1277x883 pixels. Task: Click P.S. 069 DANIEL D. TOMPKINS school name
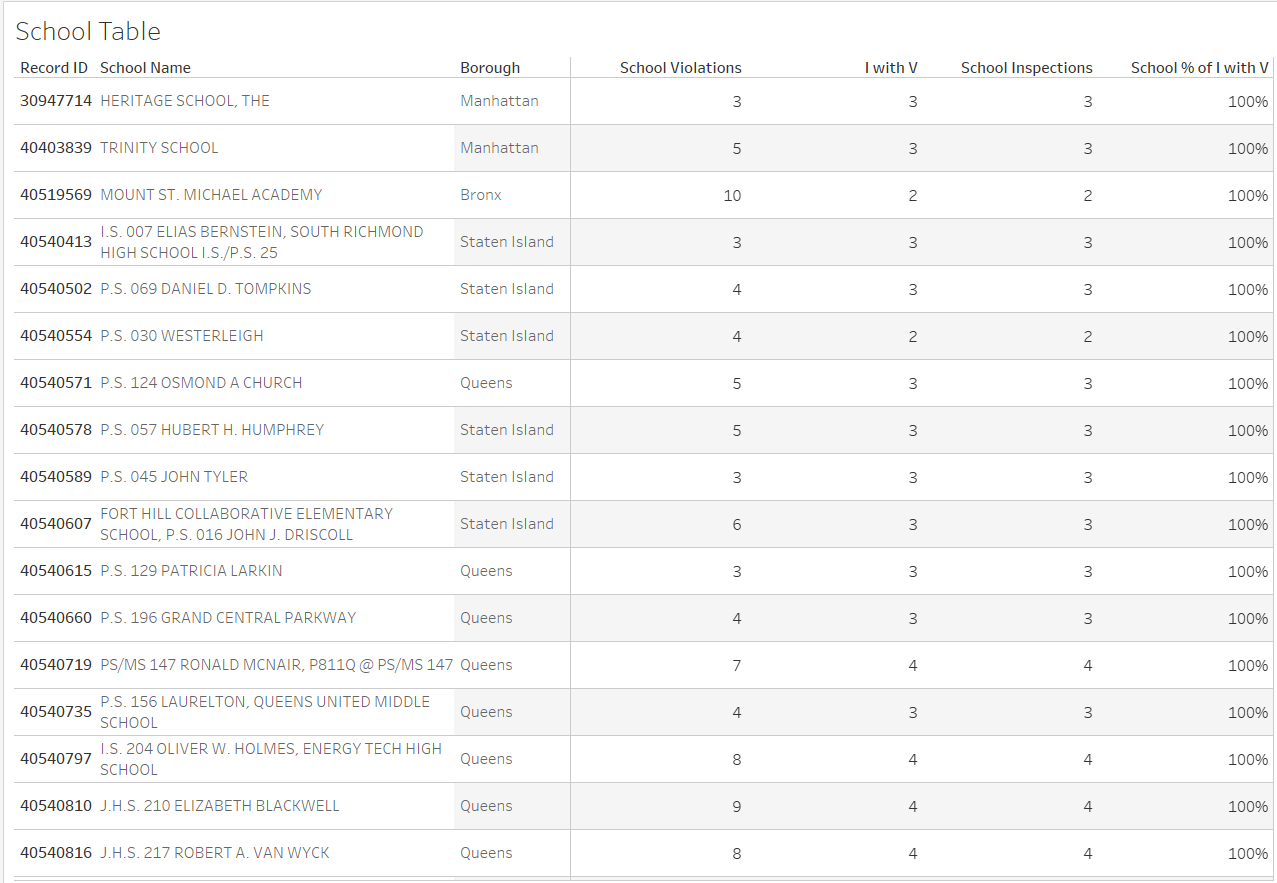(206, 289)
